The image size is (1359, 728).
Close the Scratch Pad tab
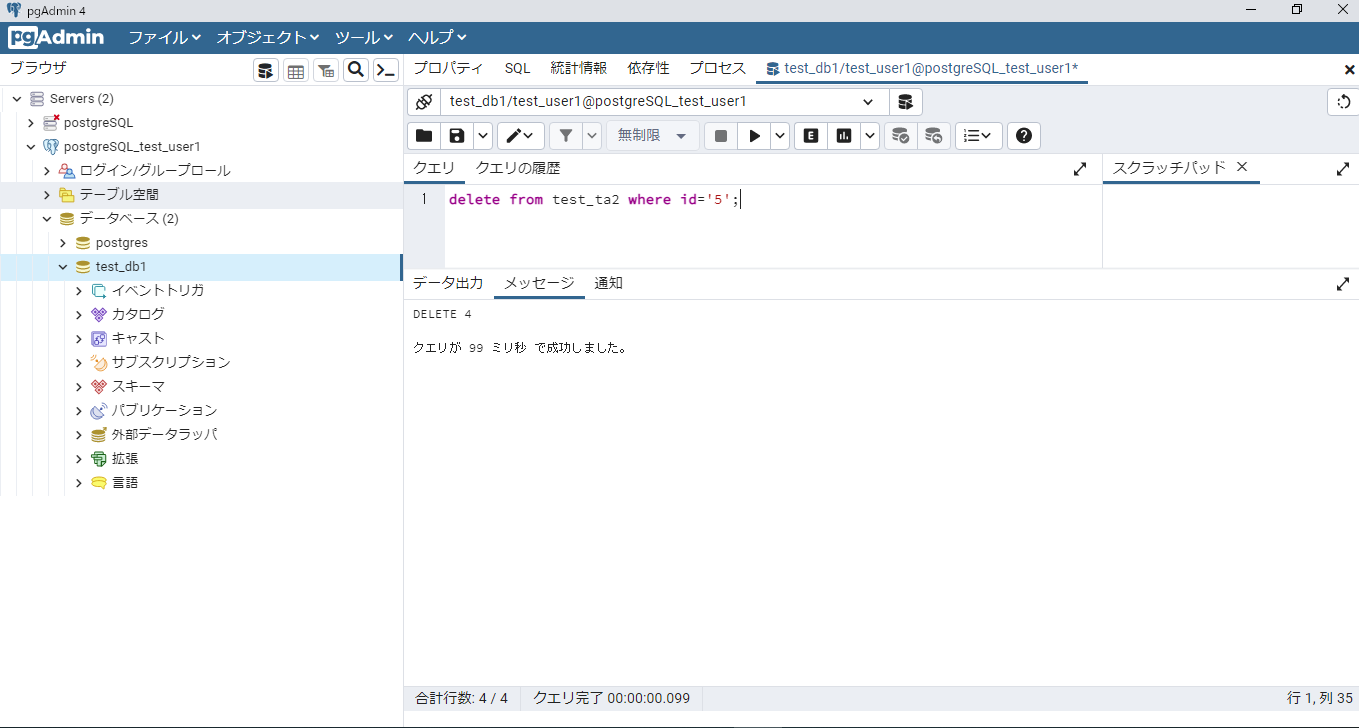(1242, 167)
